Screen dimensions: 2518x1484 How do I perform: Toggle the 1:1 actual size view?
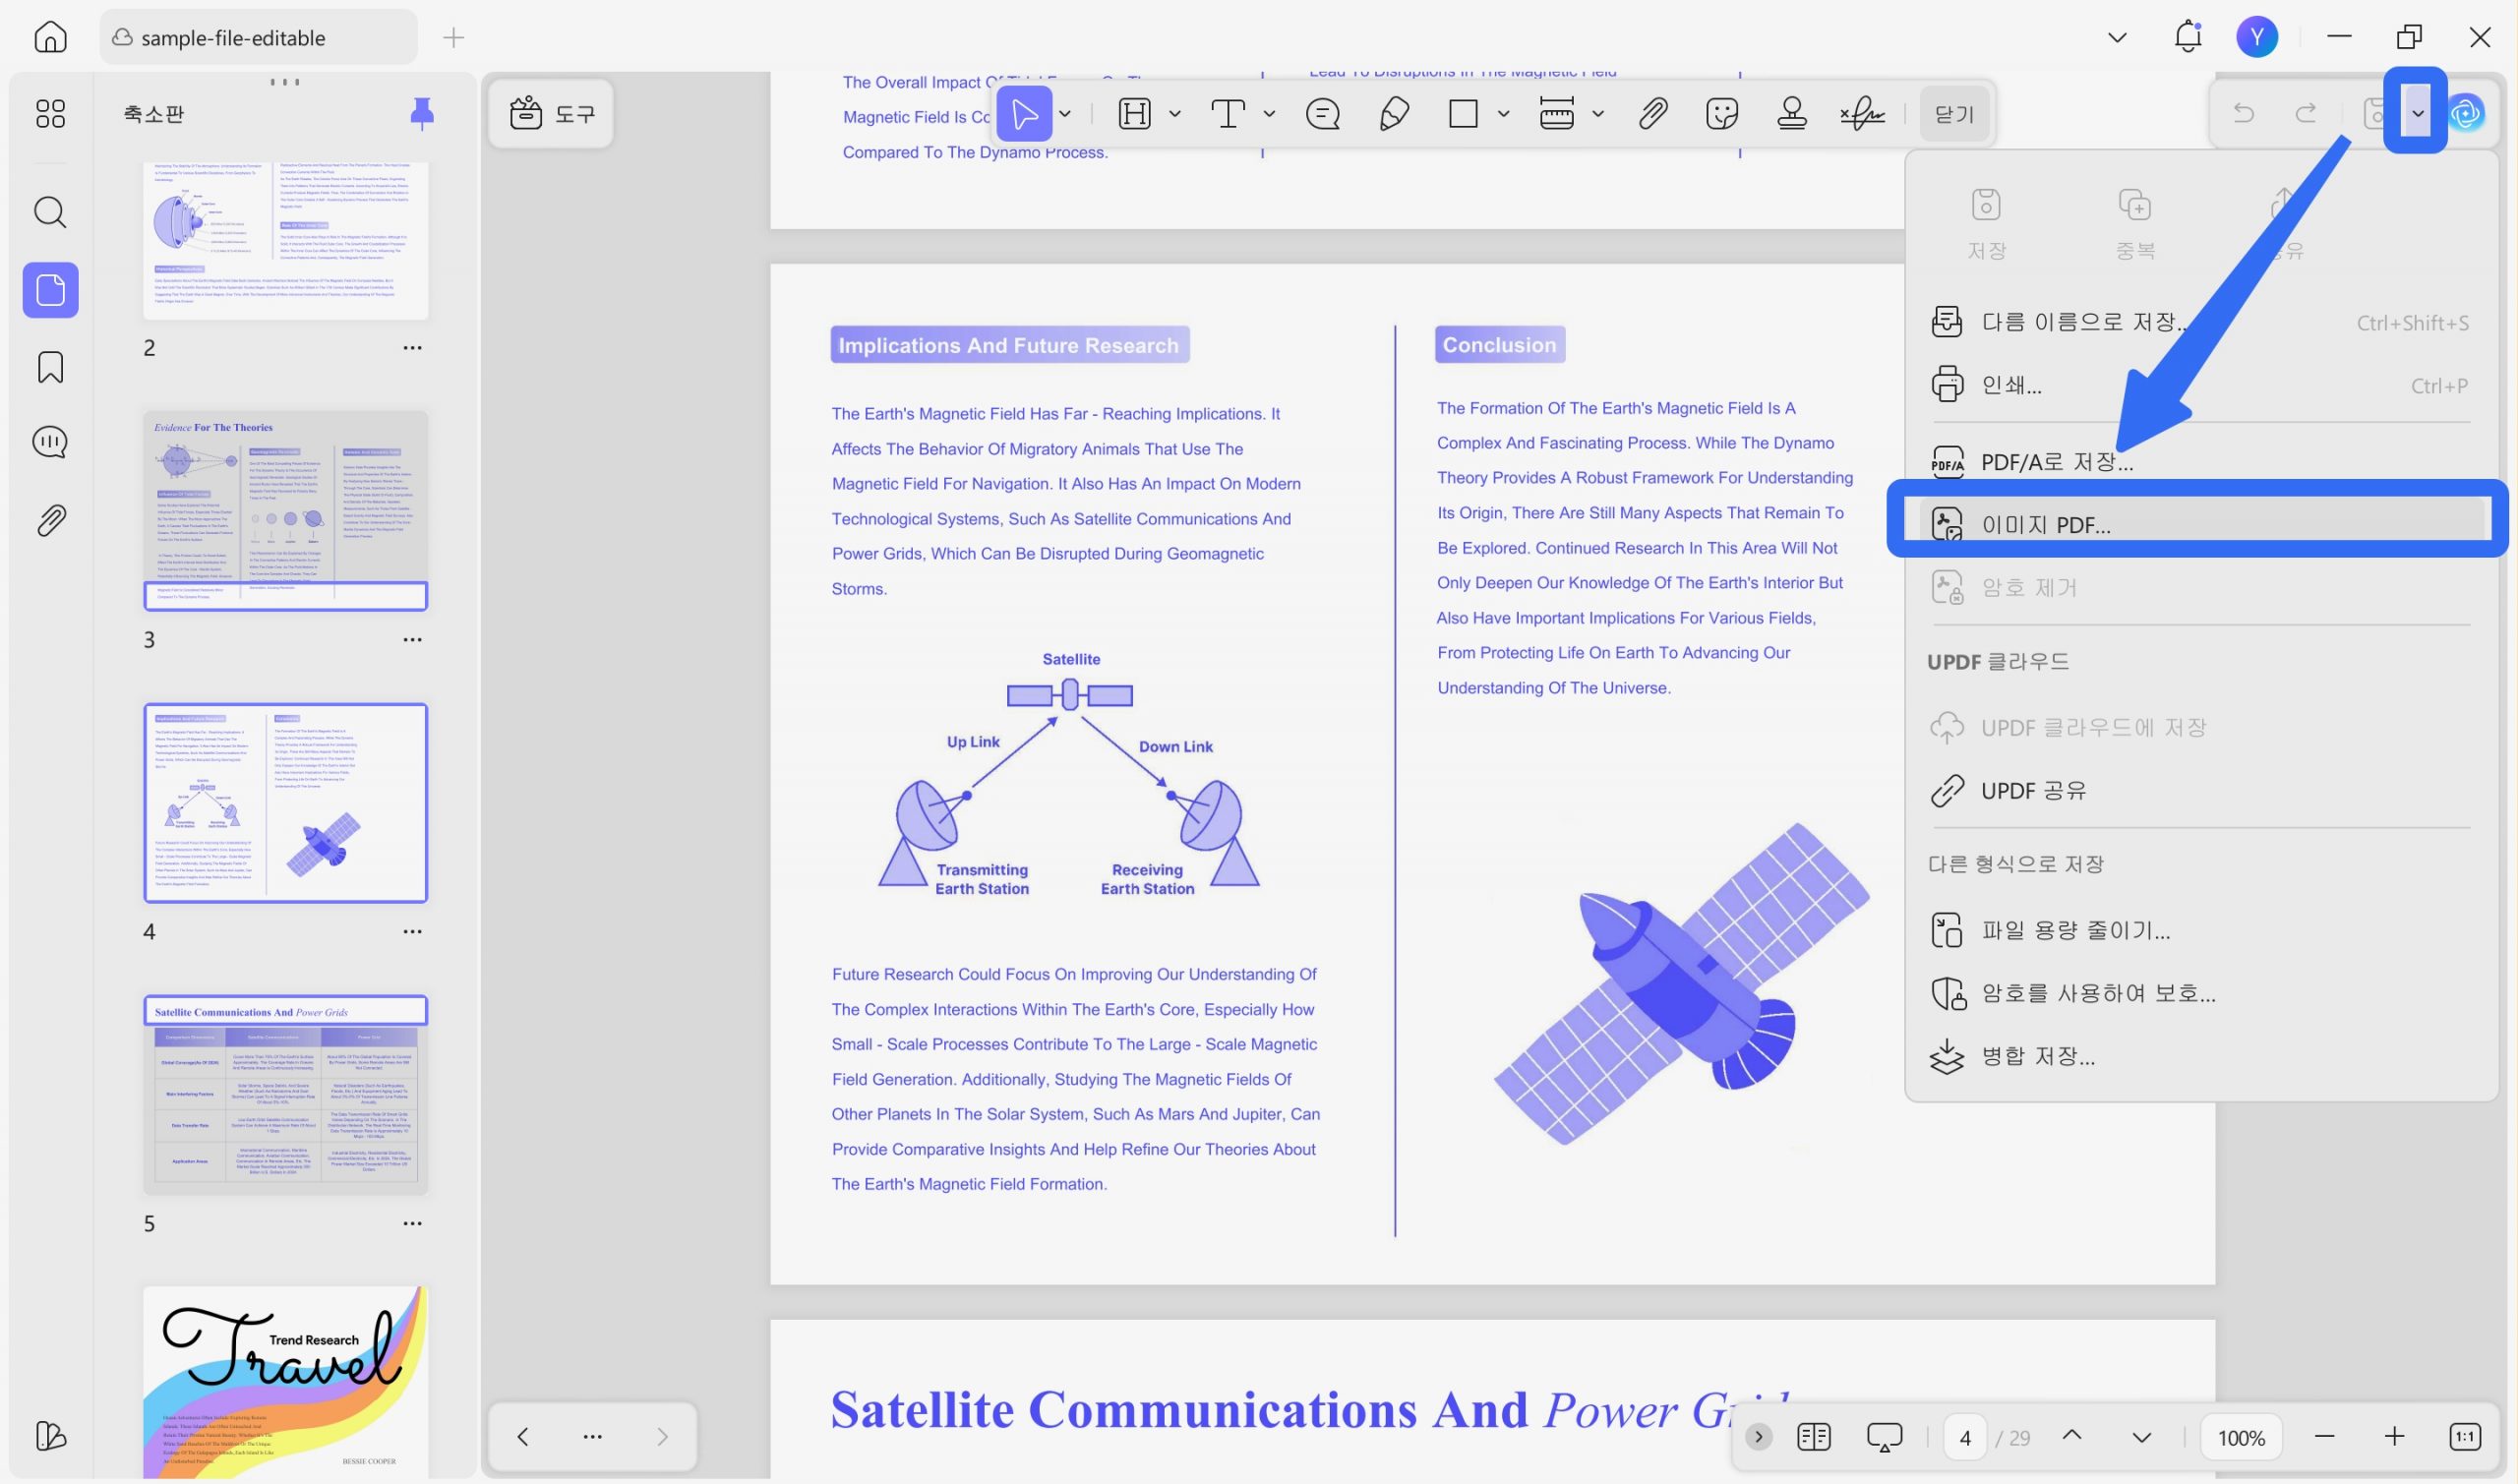point(2464,1437)
